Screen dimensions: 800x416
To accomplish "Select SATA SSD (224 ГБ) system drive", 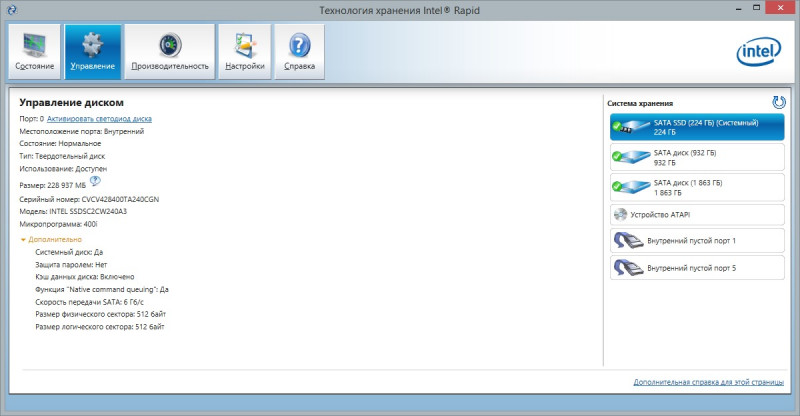I will tap(697, 127).
